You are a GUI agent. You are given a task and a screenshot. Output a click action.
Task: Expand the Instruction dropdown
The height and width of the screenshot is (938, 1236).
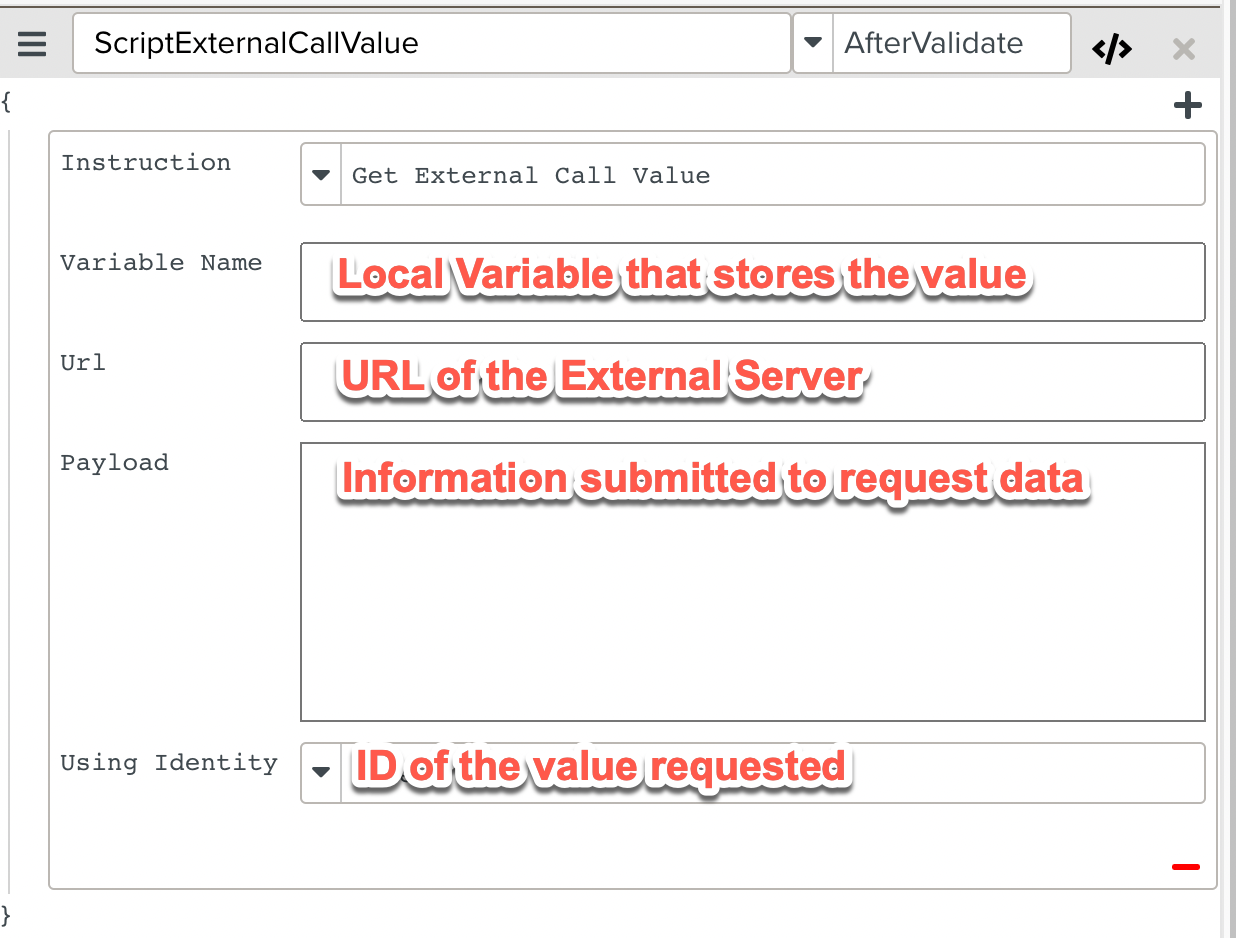point(320,174)
